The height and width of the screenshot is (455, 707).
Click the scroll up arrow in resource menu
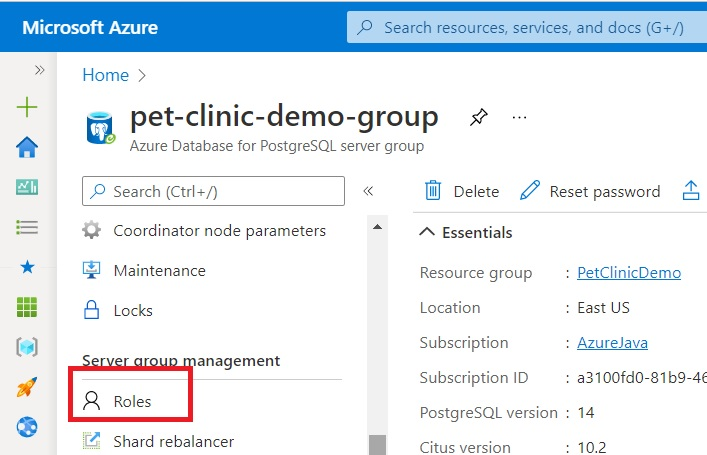coord(377,227)
